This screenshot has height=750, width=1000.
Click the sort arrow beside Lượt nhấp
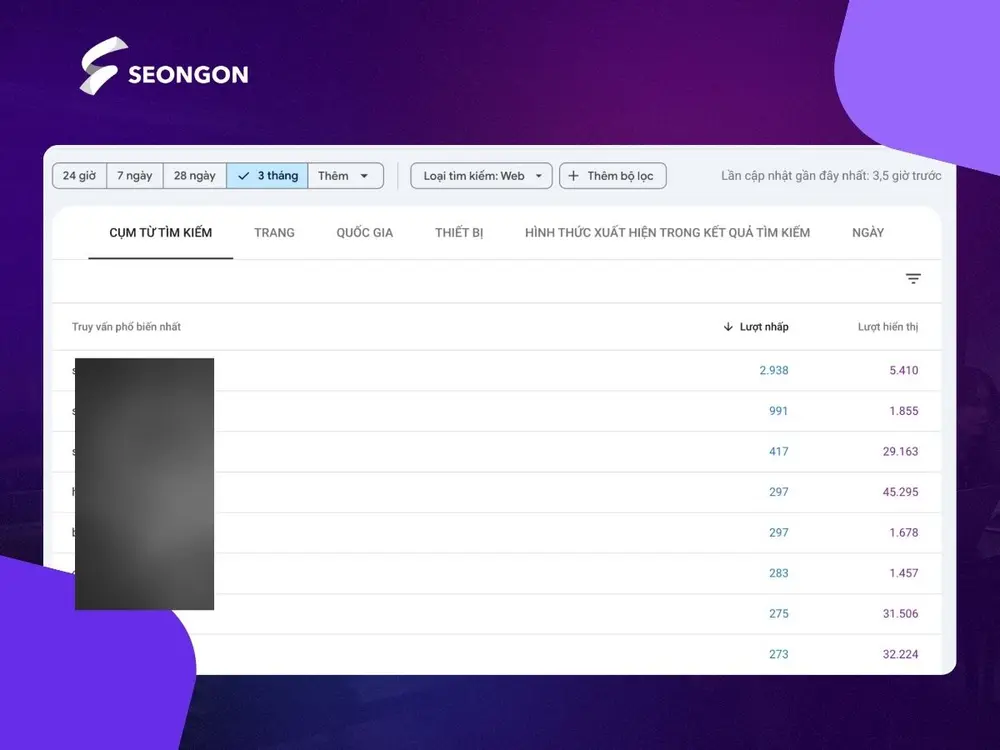click(728, 327)
